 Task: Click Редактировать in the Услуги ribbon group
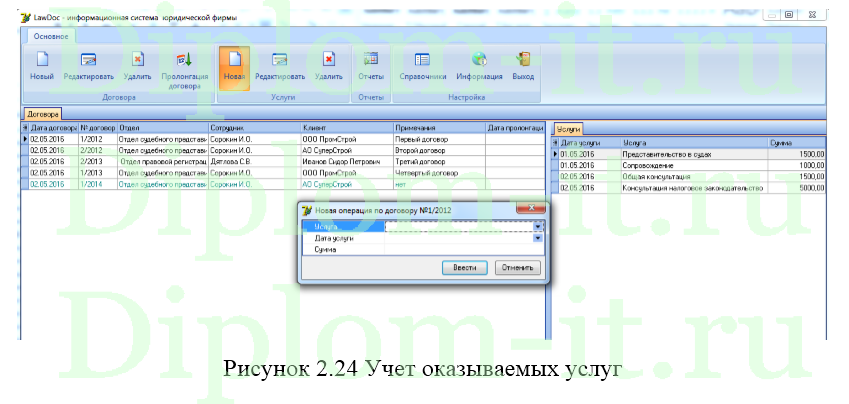pyautogui.click(x=280, y=66)
